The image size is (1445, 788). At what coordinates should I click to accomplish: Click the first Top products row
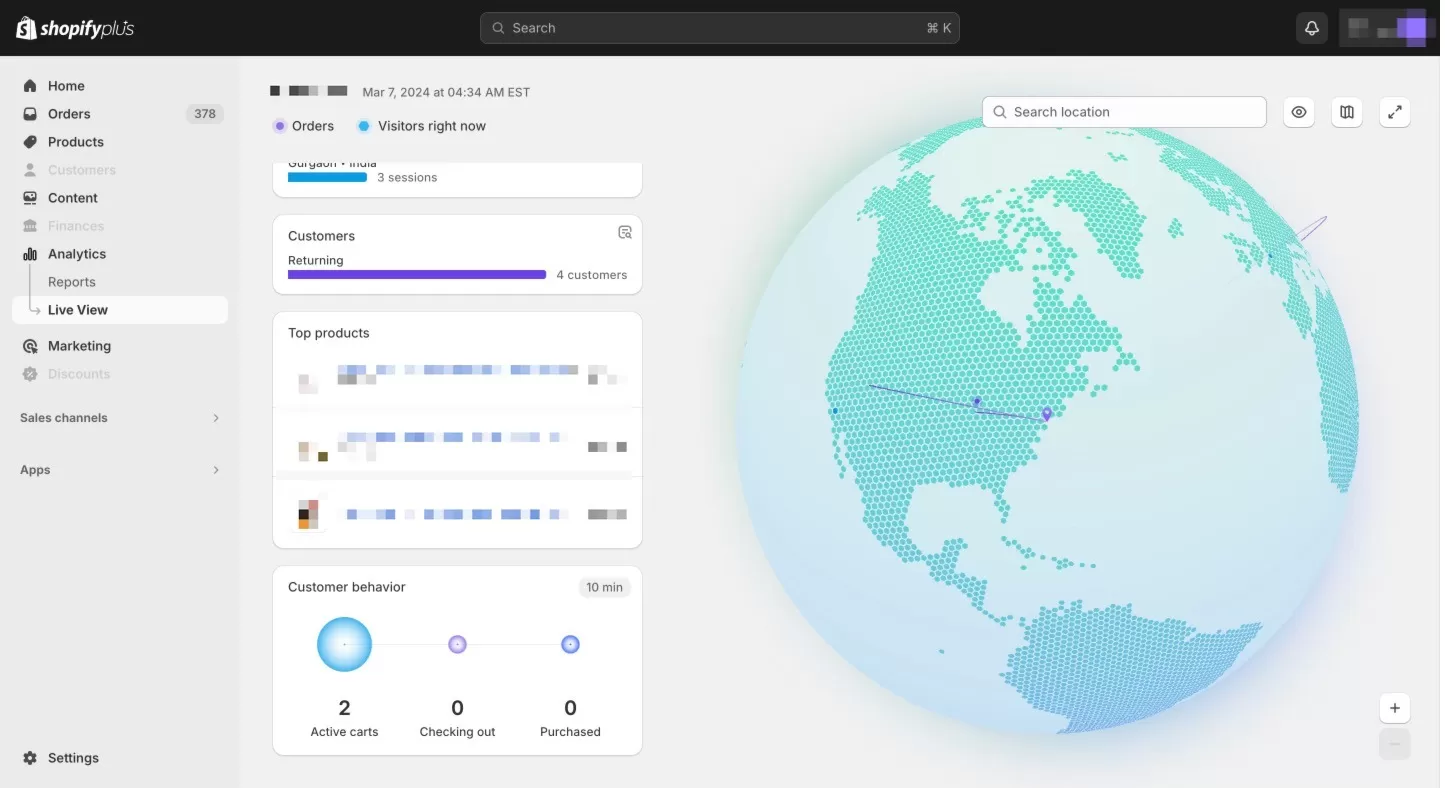click(457, 378)
